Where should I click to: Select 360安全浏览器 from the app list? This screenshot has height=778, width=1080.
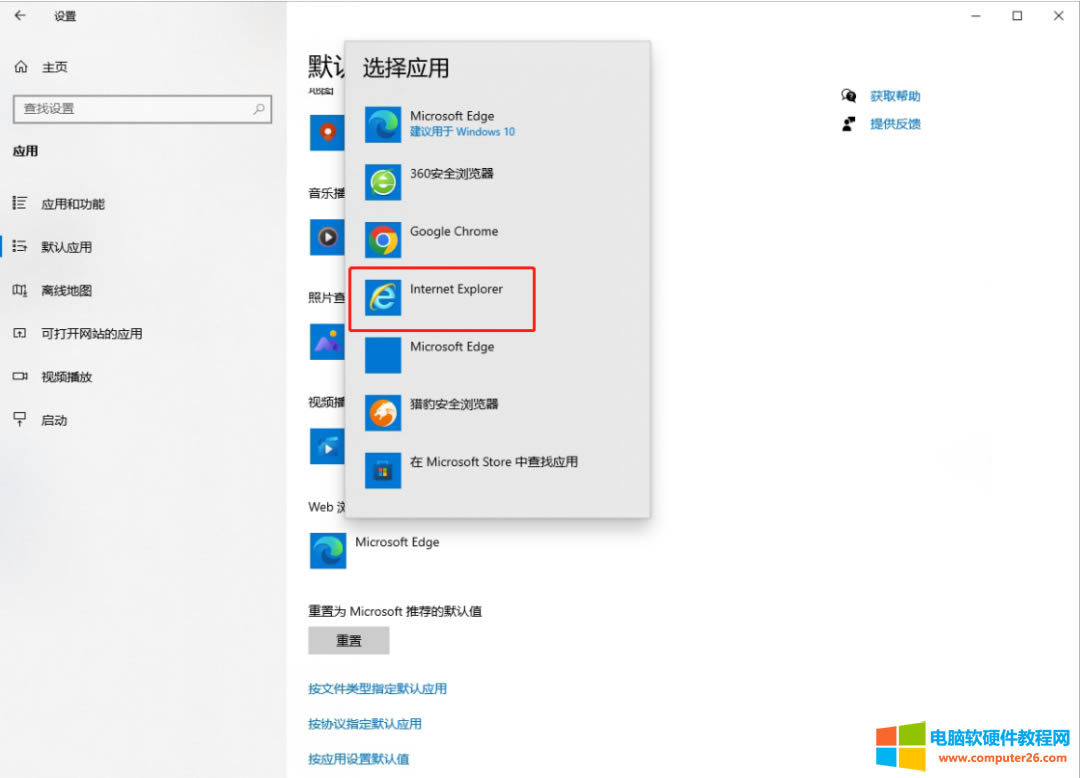(x=448, y=174)
